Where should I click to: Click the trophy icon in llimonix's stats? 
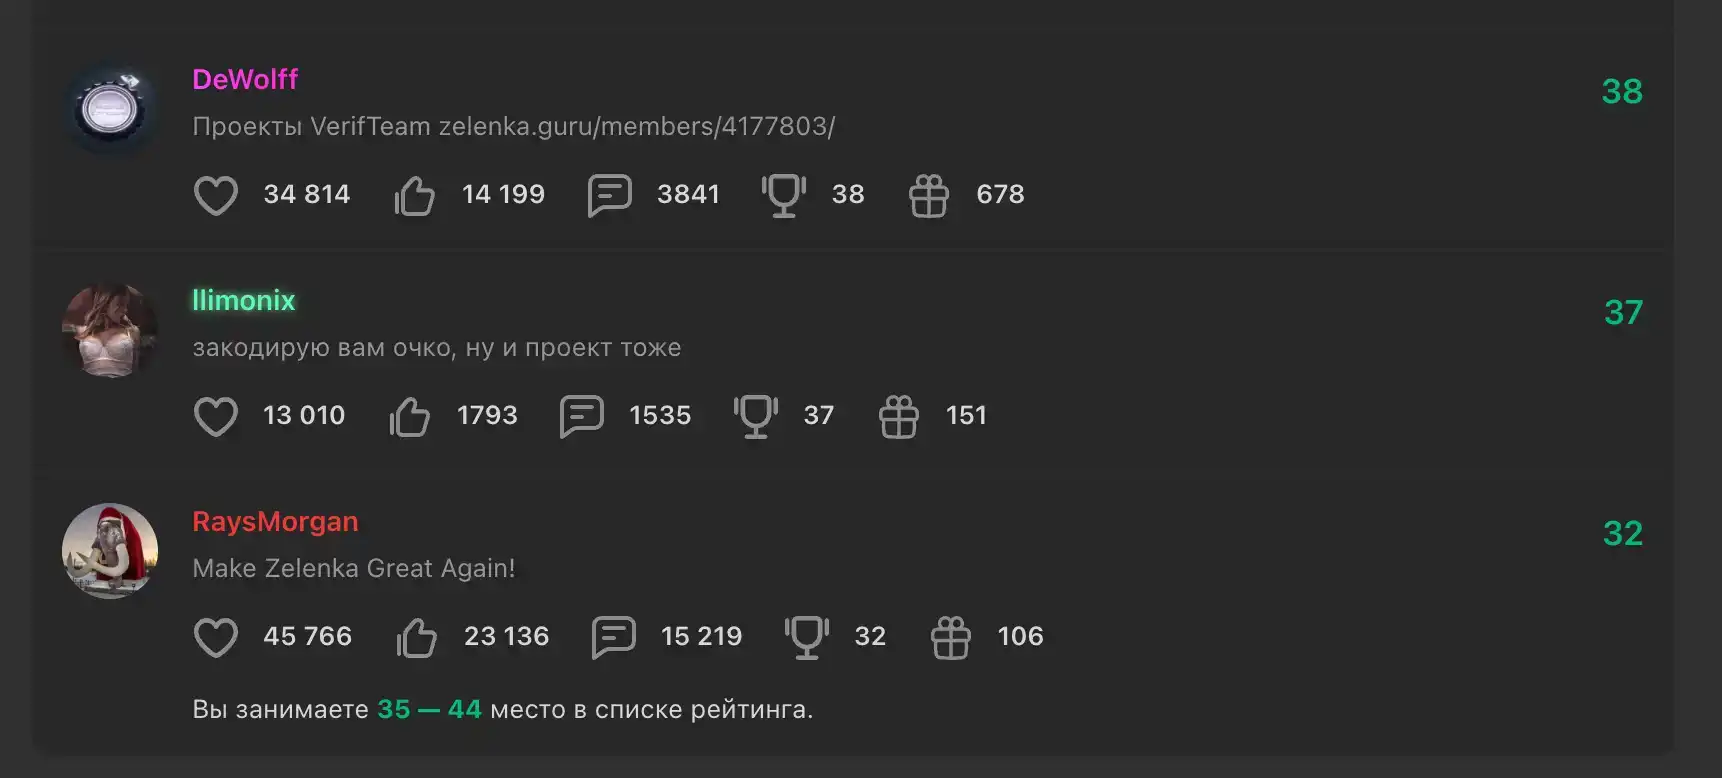point(756,416)
